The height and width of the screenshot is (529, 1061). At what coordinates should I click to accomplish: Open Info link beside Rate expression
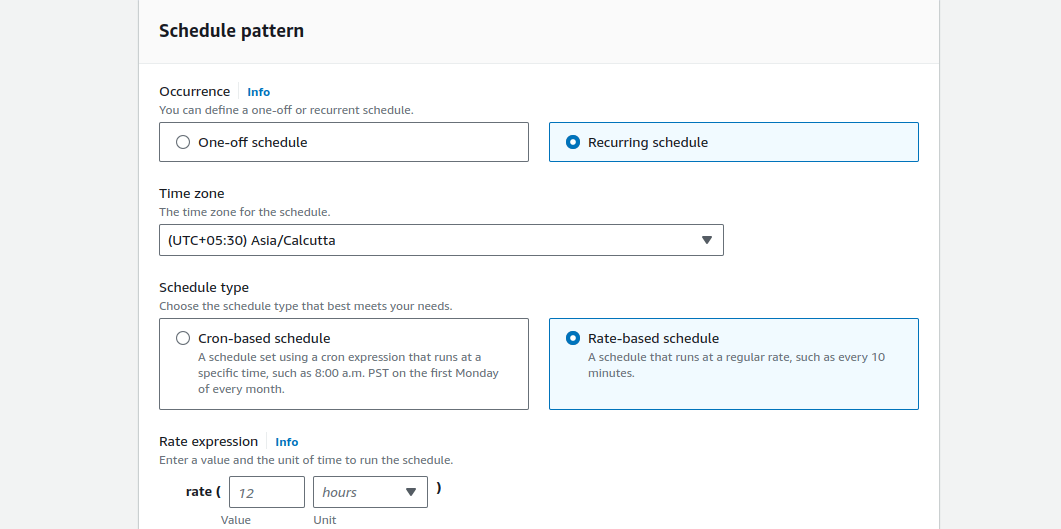click(x=286, y=442)
